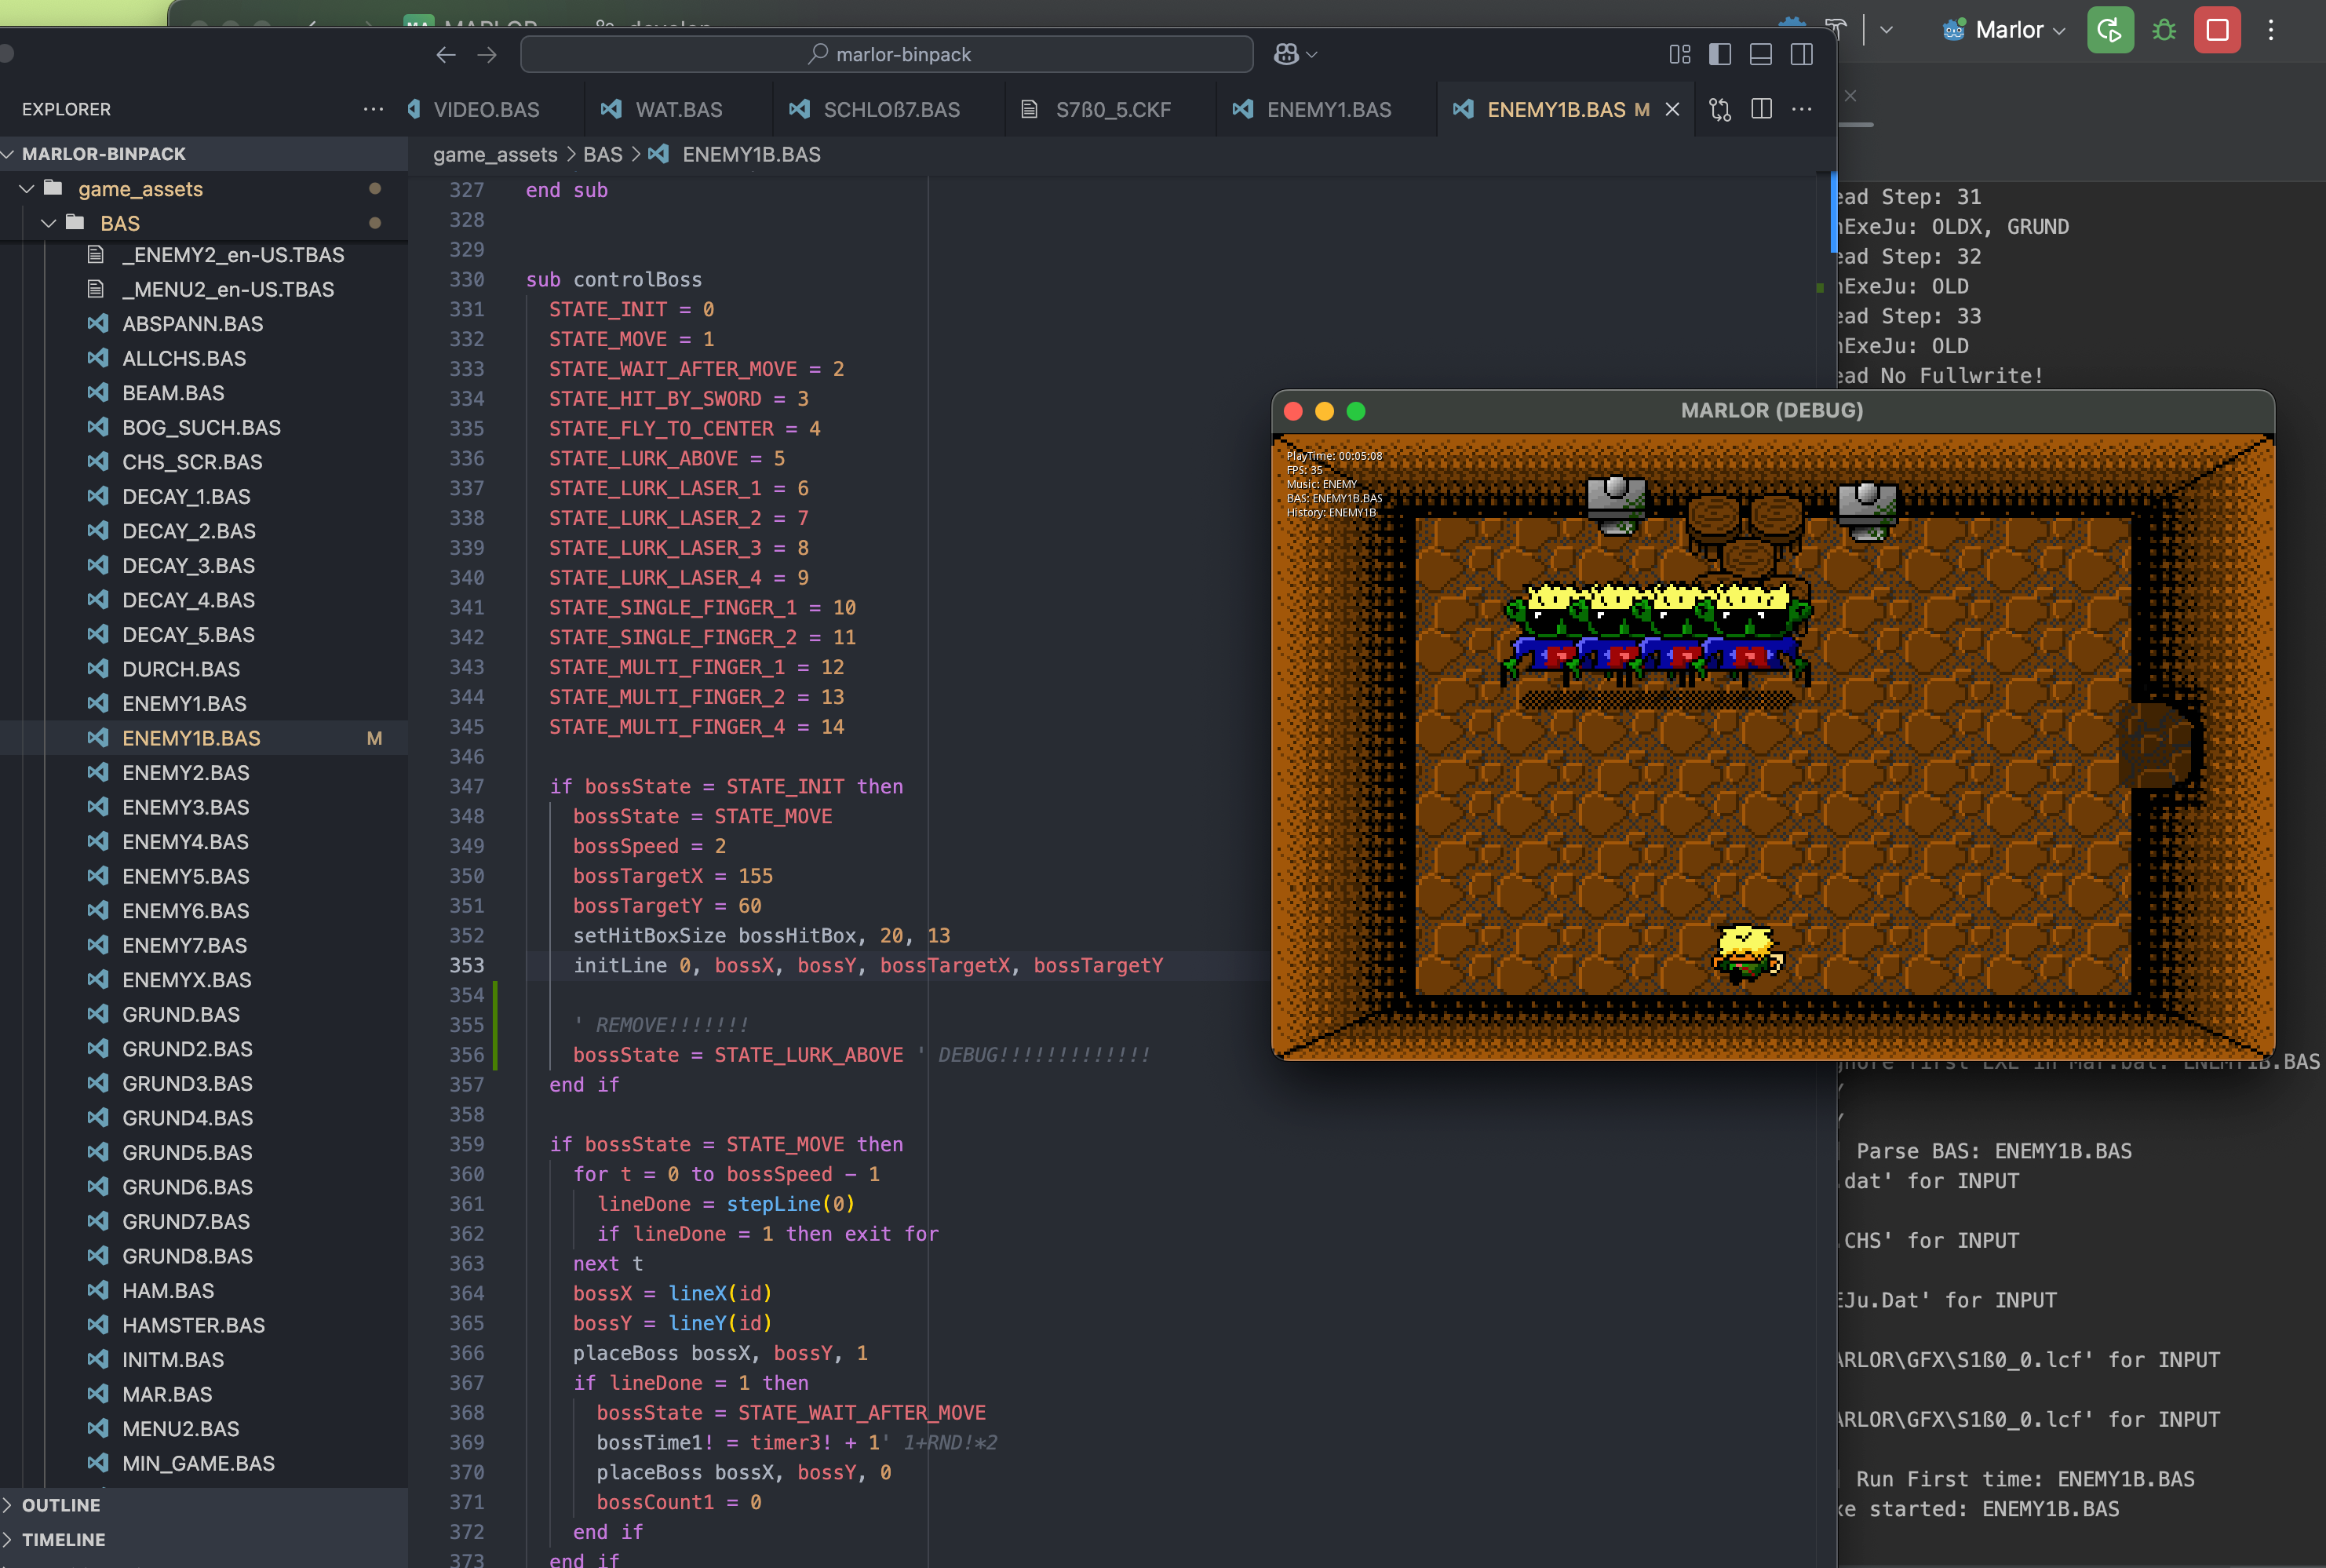Switch to the VIDEO.BAS tab
This screenshot has height=1568, width=2326.
[486, 110]
